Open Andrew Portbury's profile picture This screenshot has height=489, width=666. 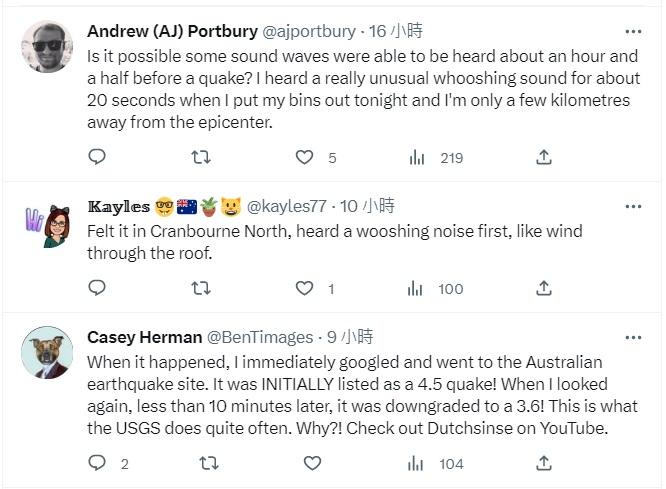click(x=47, y=47)
